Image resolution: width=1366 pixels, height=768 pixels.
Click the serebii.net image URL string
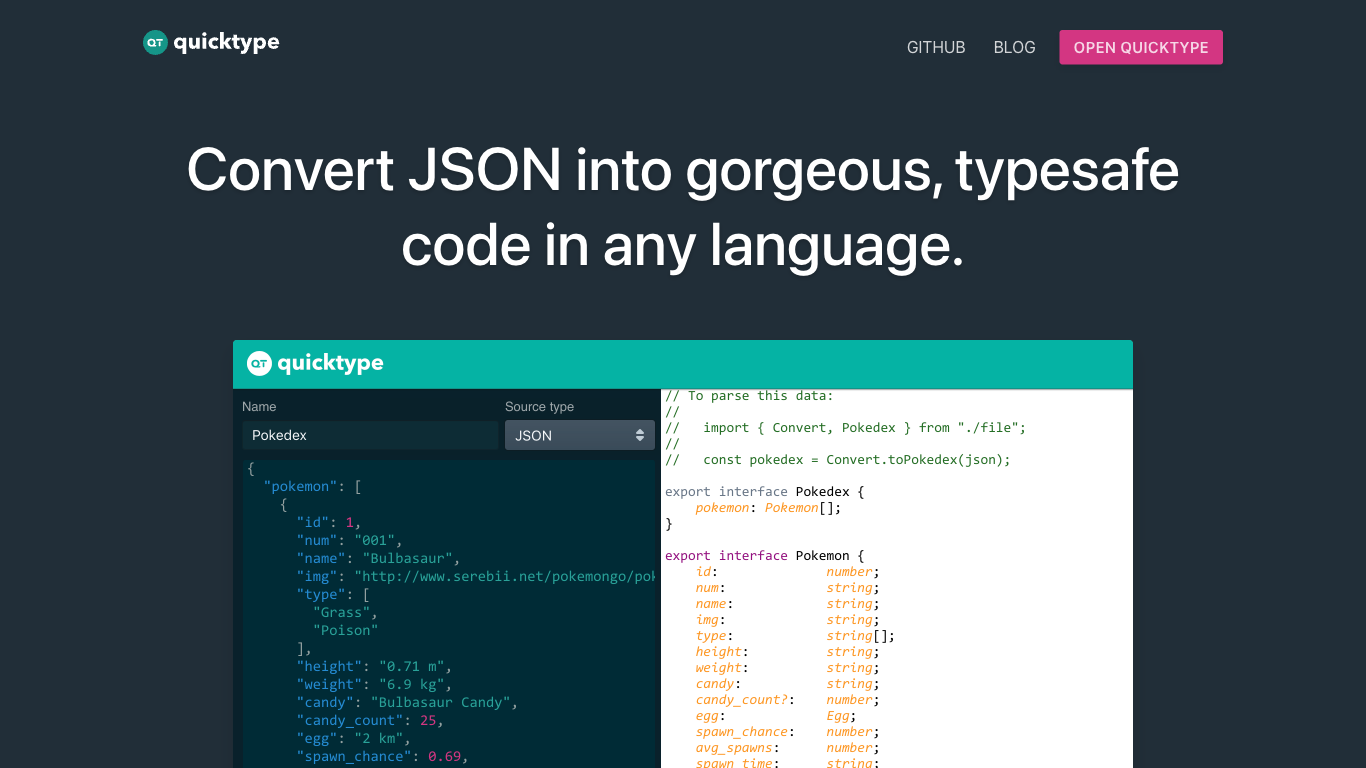point(505,577)
